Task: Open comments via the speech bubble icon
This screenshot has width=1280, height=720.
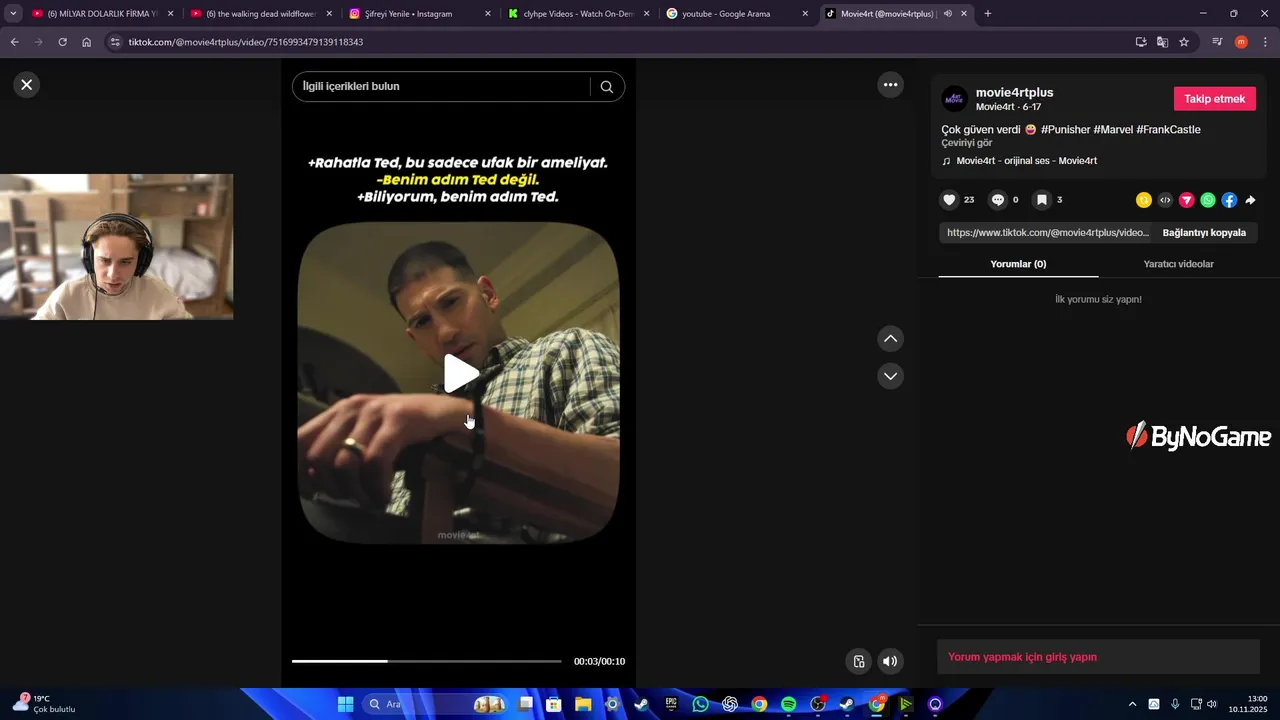Action: coord(997,200)
